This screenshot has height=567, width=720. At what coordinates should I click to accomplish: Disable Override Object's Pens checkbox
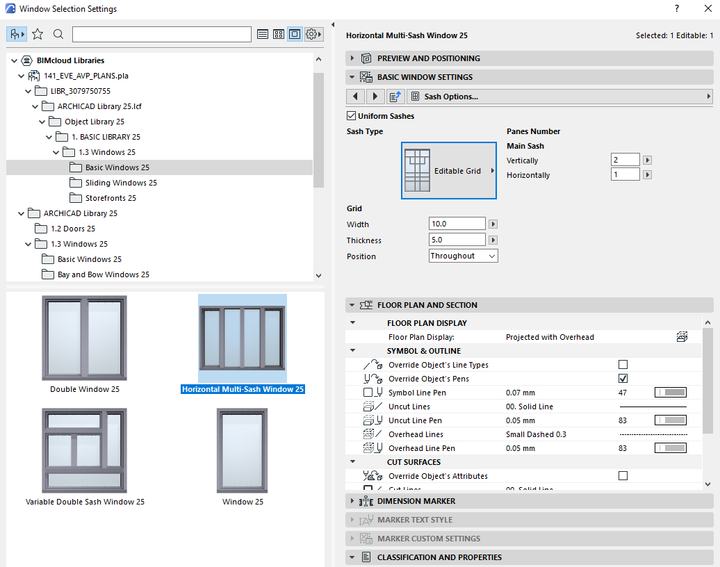click(623, 379)
